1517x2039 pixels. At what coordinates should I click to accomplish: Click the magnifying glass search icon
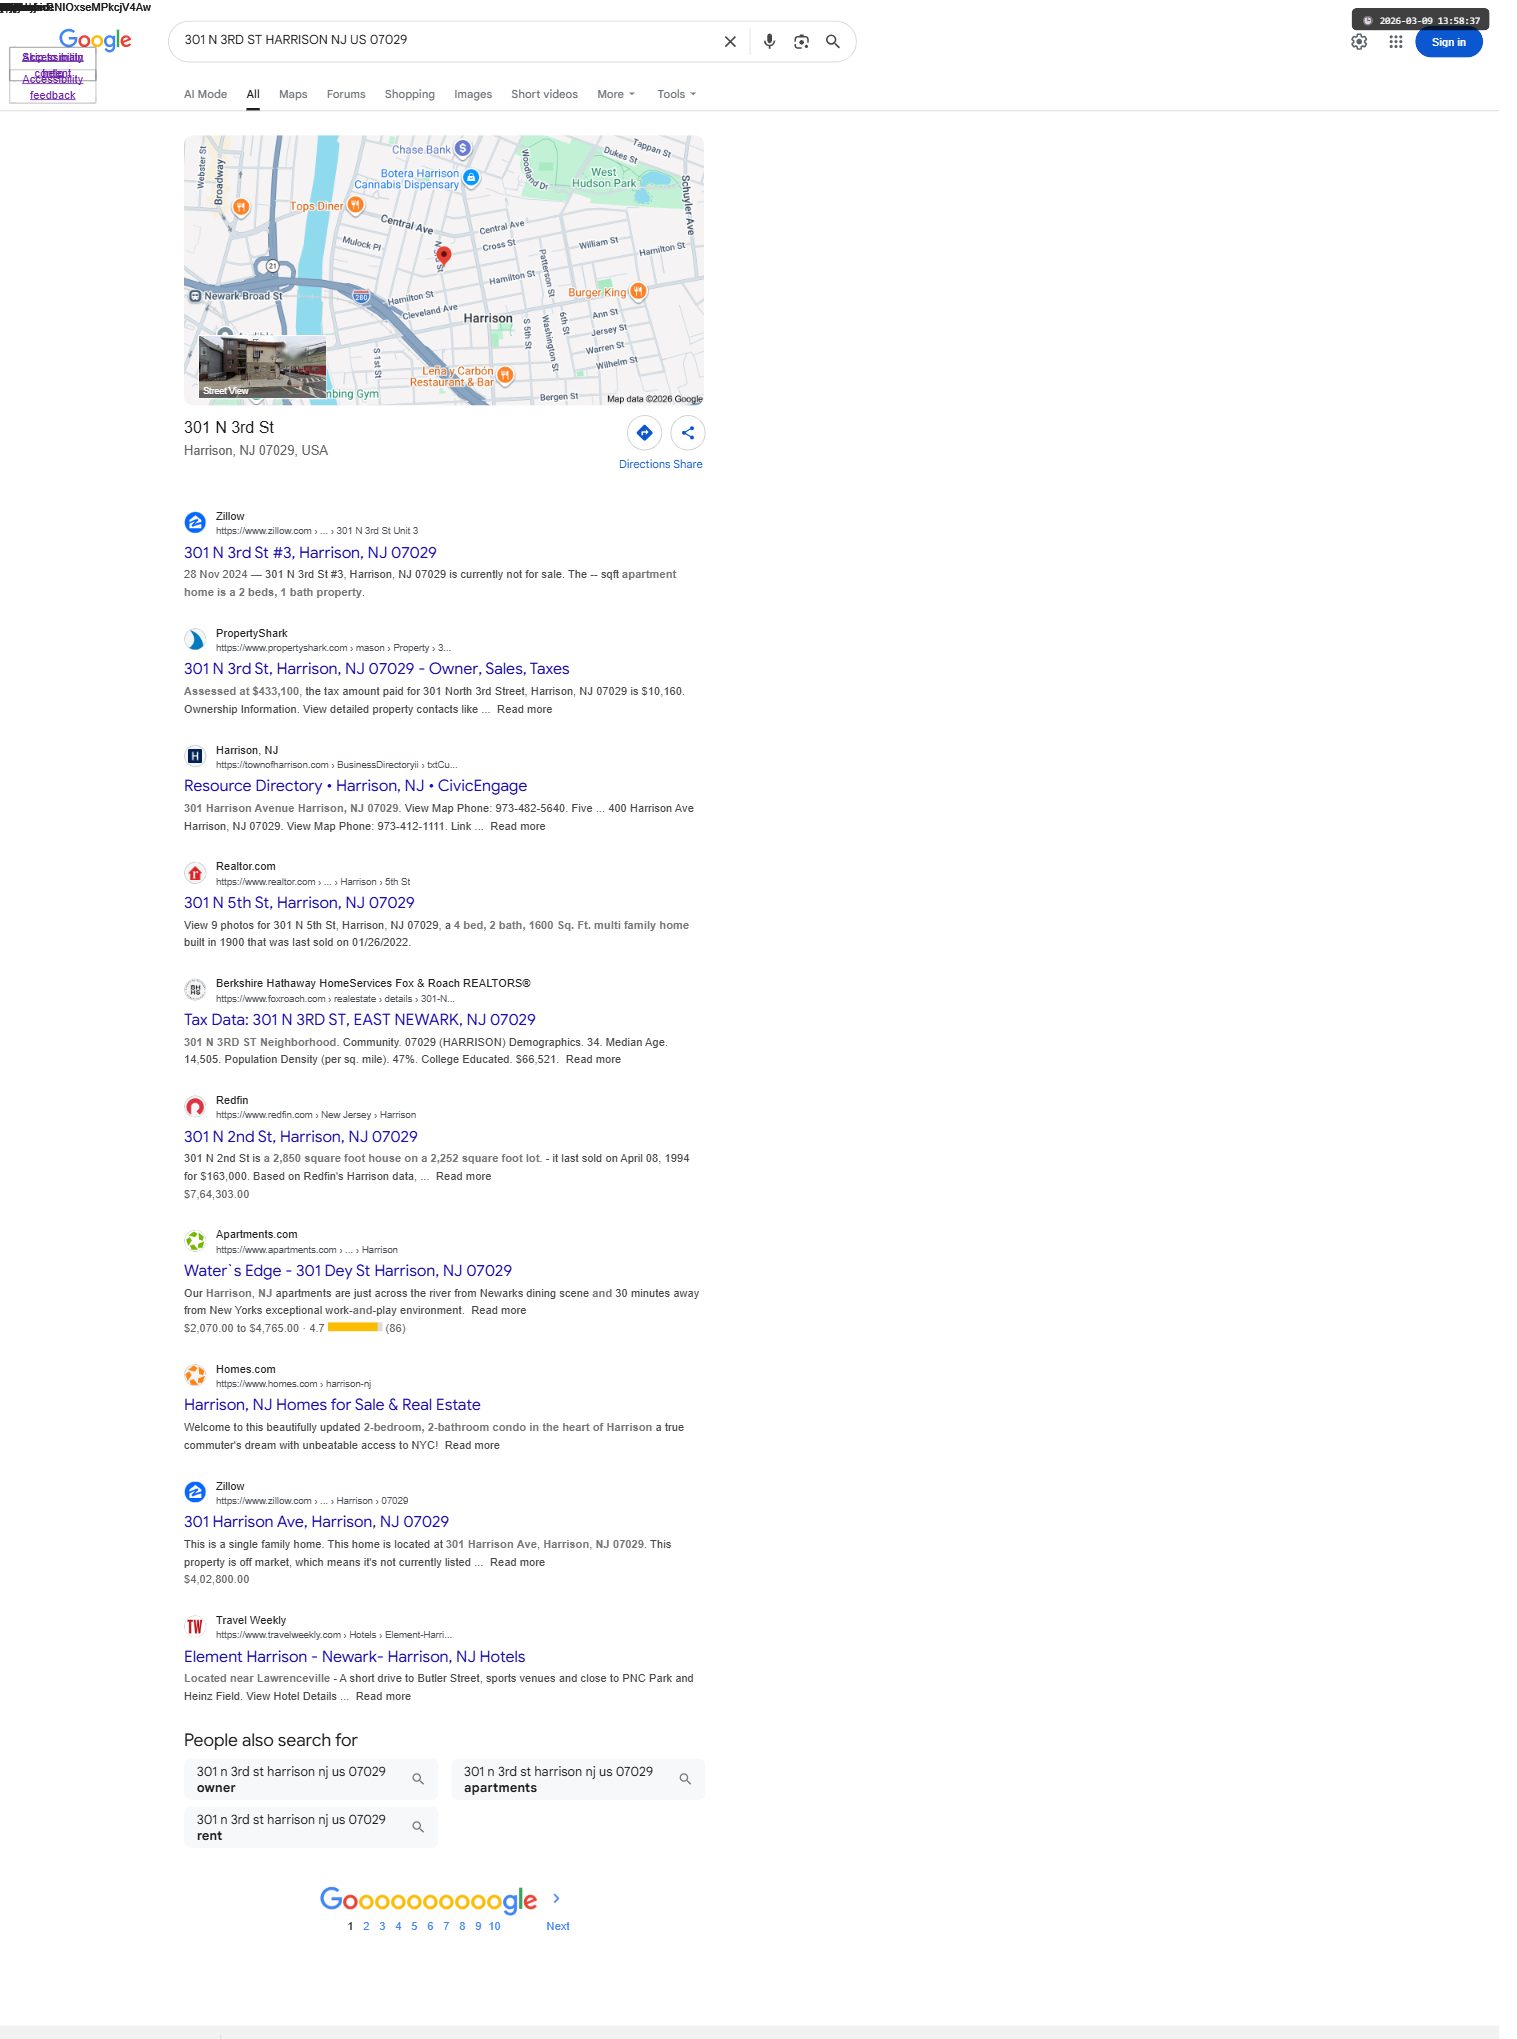click(832, 42)
